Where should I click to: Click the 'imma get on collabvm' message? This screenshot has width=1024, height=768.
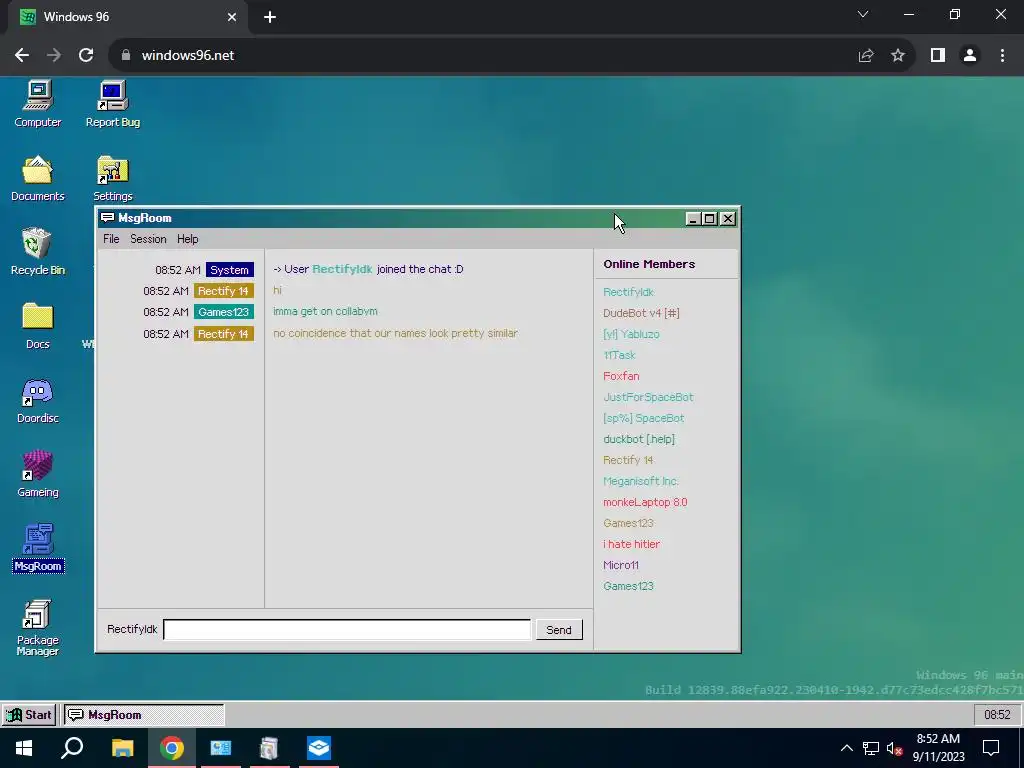tap(325, 312)
